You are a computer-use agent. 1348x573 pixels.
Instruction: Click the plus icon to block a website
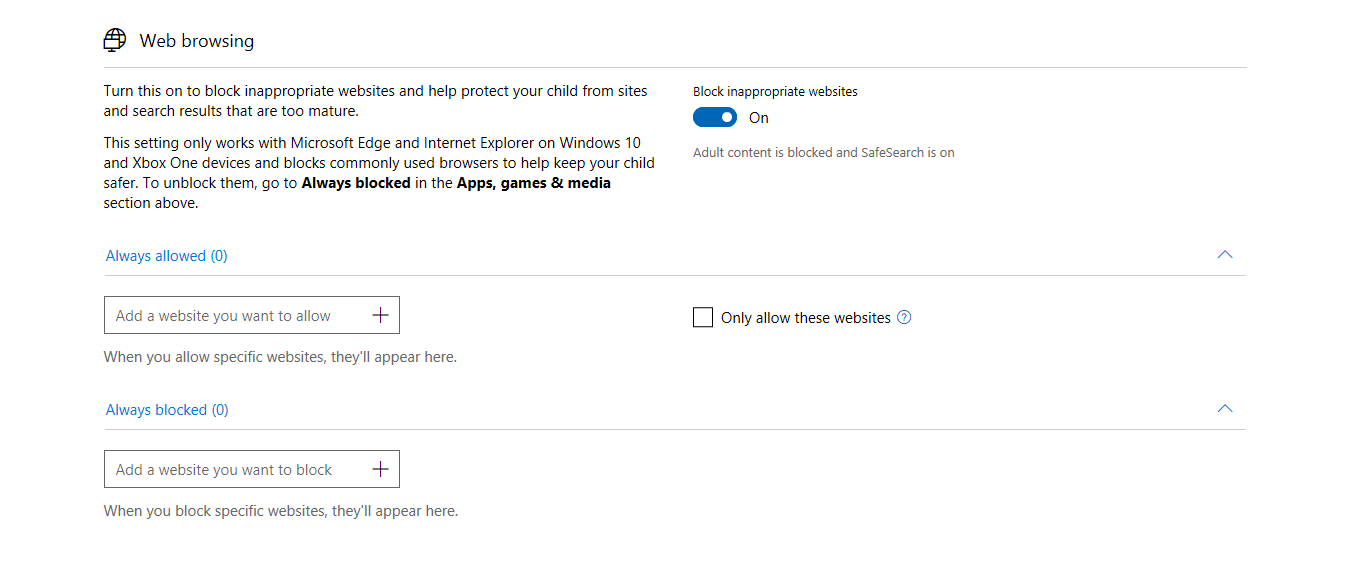[x=380, y=469]
